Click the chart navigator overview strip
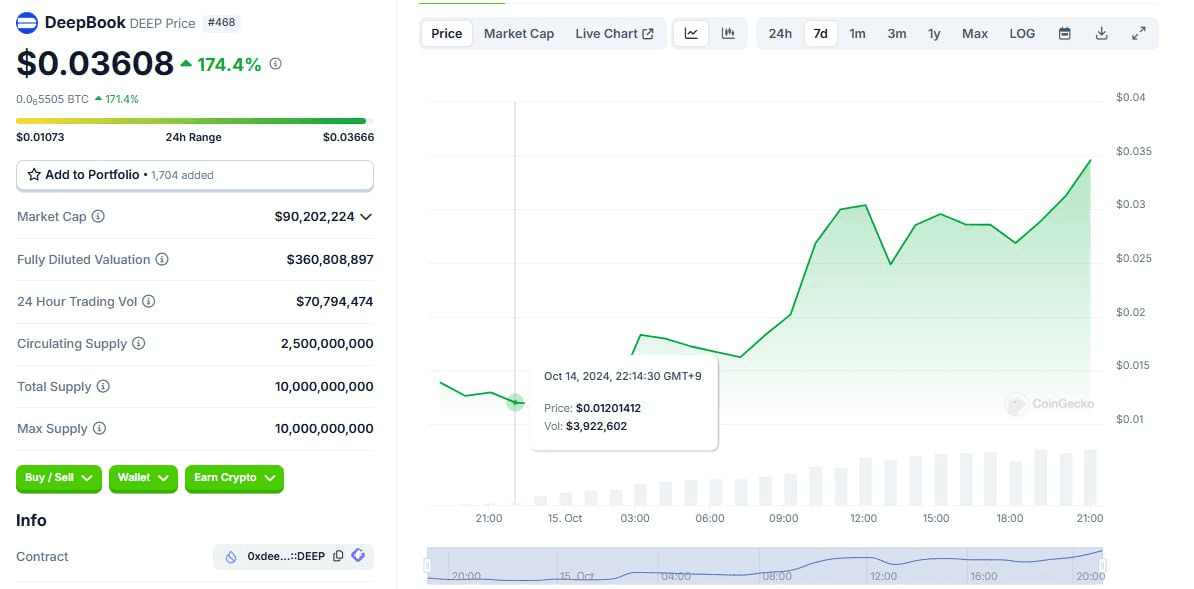Viewport: 1194px width, 589px height. (x=765, y=565)
